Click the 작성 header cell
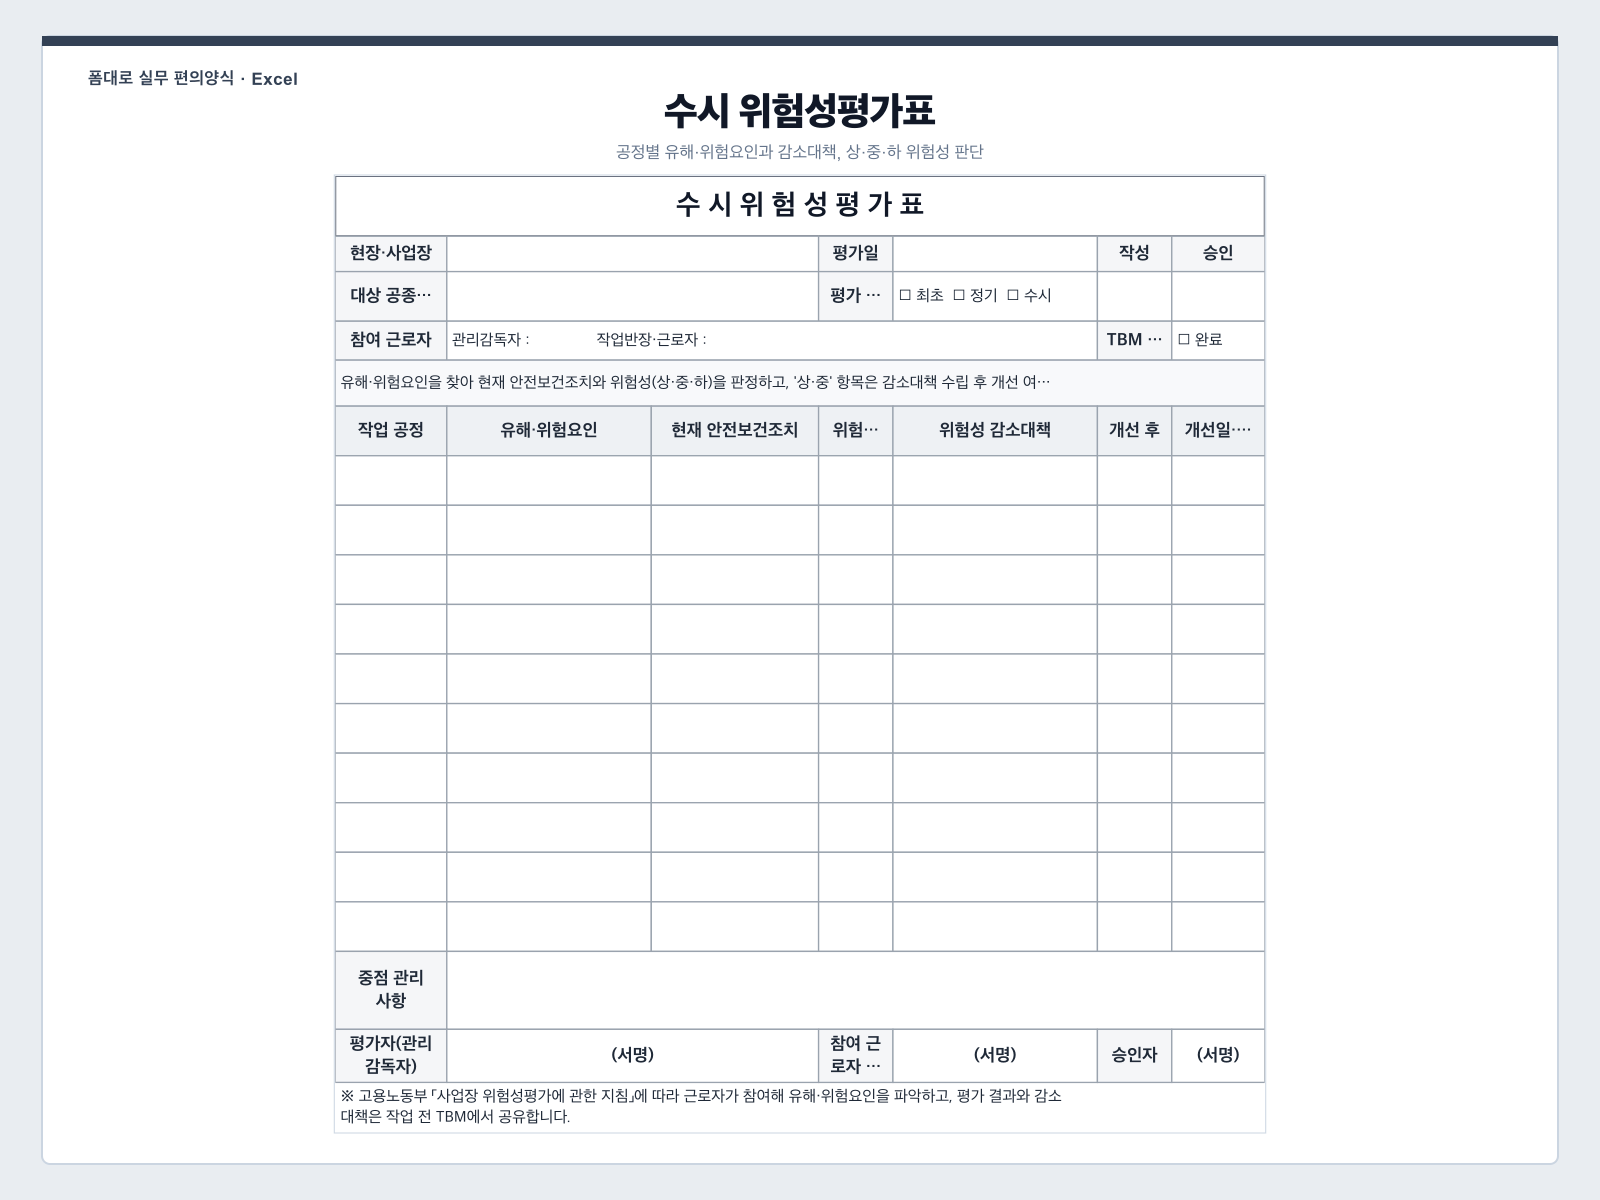This screenshot has width=1600, height=1200. tap(1134, 254)
